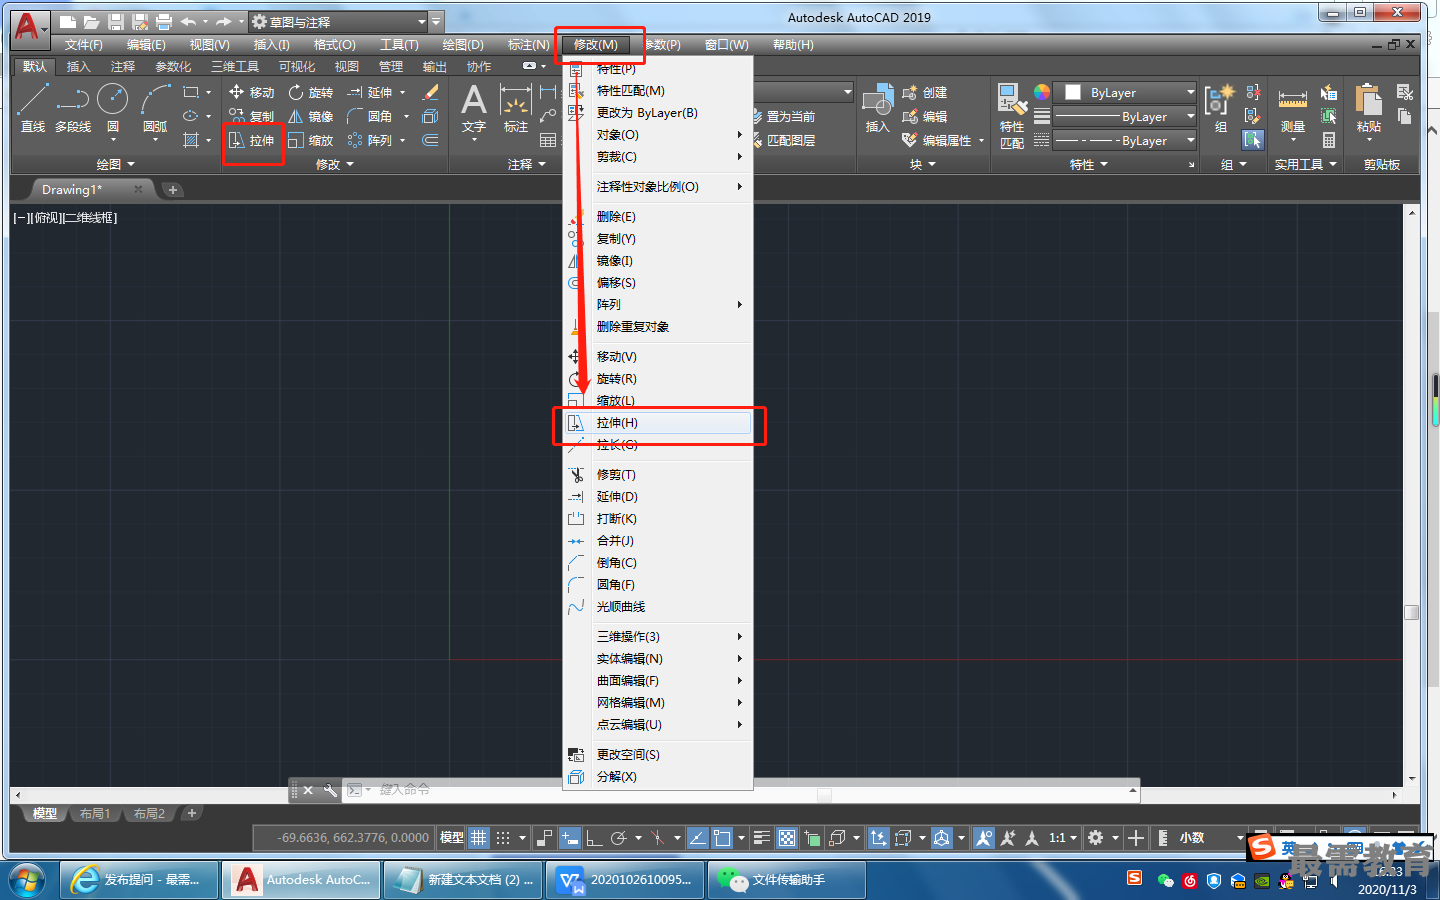Click the Plot/Print icon in quick access toolbar

click(x=164, y=21)
